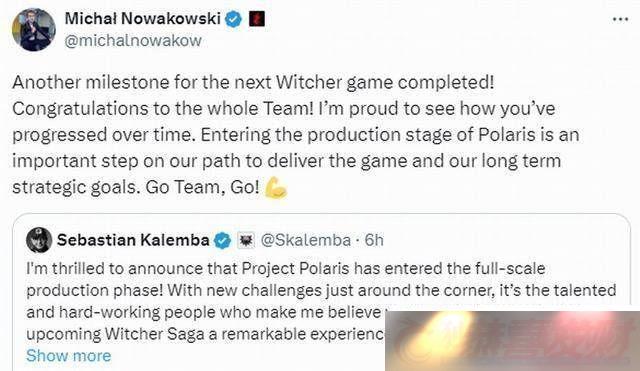Click the blurred image overlay thumbnail
640x371 pixels.
pos(513,341)
